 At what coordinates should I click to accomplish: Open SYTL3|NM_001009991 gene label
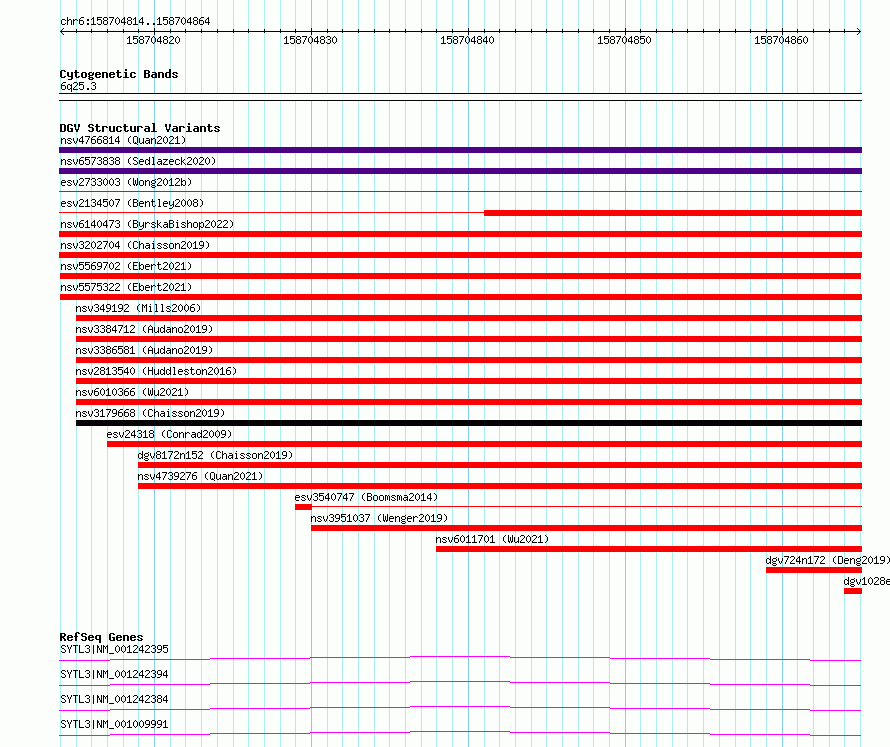(114, 724)
